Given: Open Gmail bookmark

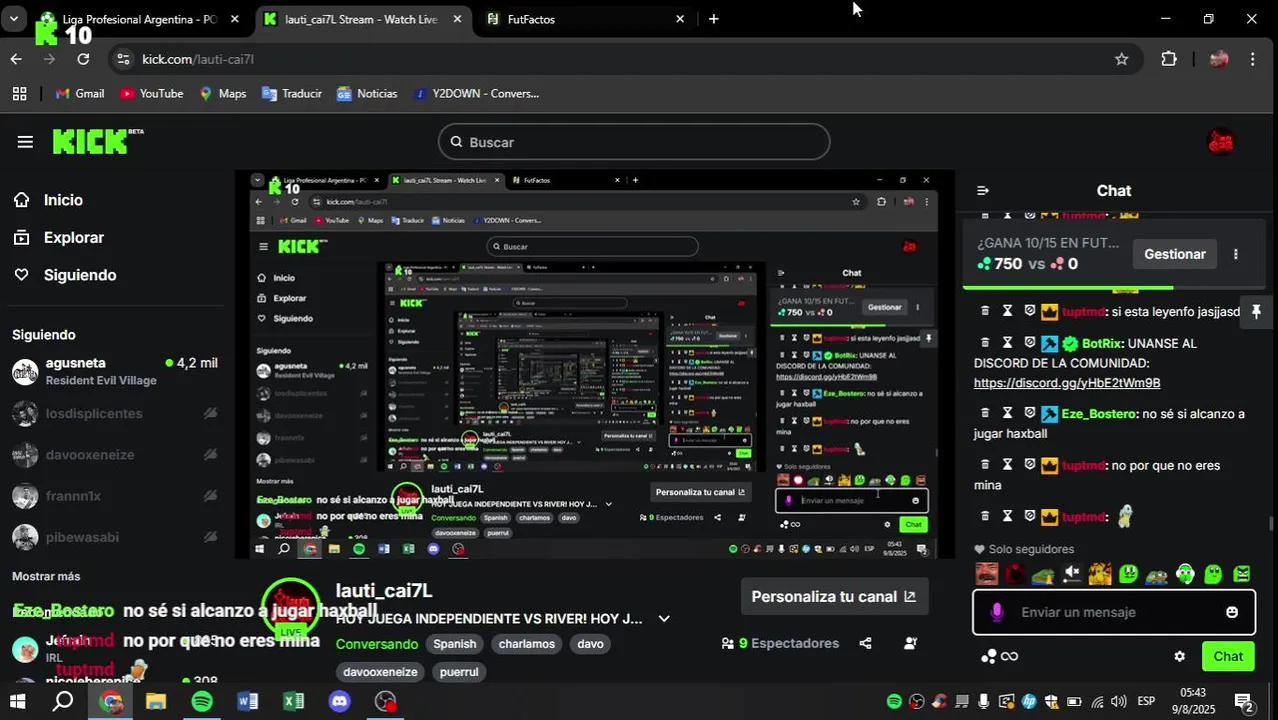Looking at the screenshot, I should pyautogui.click(x=80, y=93).
